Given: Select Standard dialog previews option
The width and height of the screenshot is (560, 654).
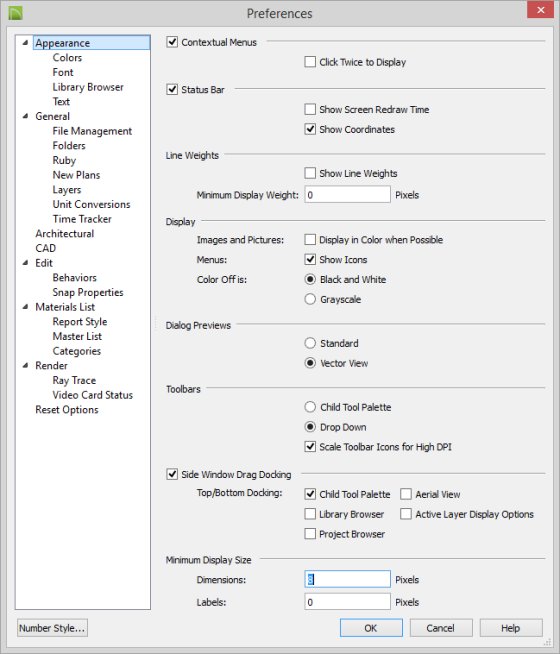Looking at the screenshot, I should click(x=310, y=343).
